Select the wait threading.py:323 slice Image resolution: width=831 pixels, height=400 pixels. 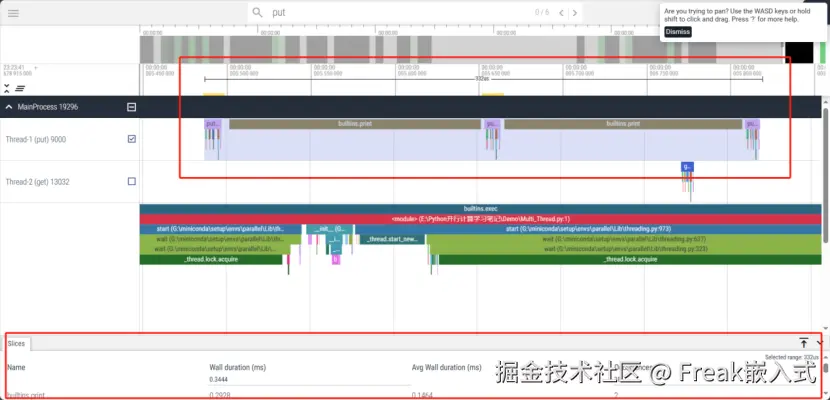click(x=624, y=249)
